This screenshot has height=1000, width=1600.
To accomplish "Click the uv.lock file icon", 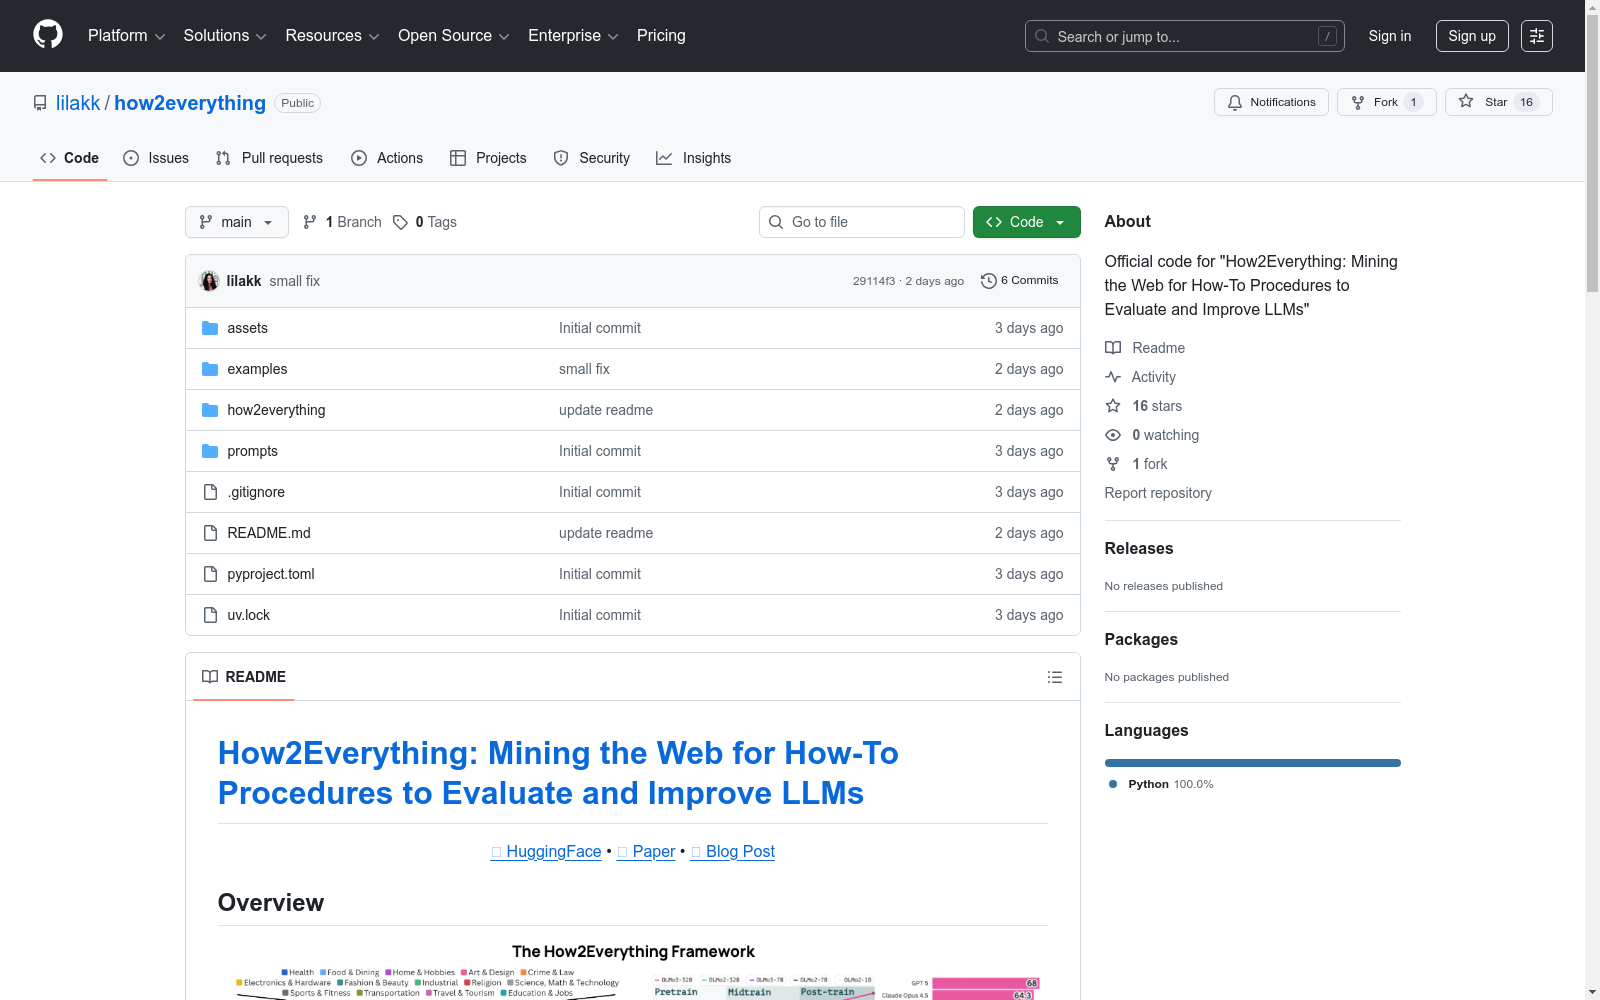I will pos(210,615).
